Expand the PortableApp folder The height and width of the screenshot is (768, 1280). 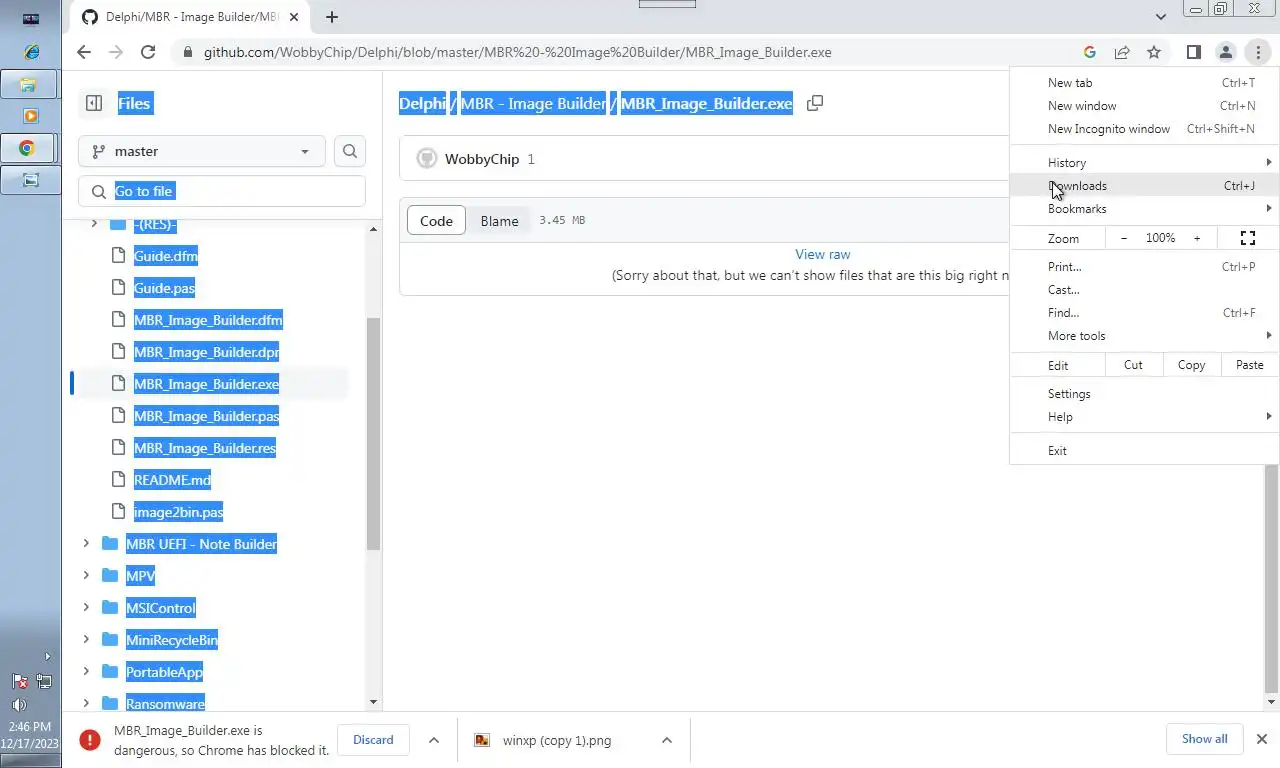86,672
